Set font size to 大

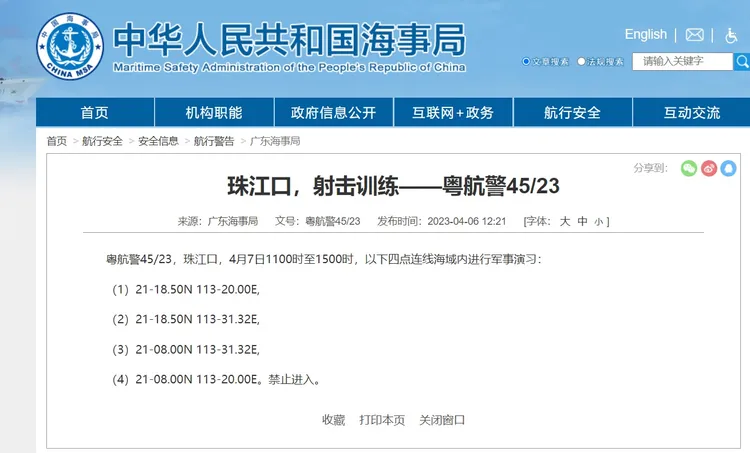pyautogui.click(x=565, y=221)
